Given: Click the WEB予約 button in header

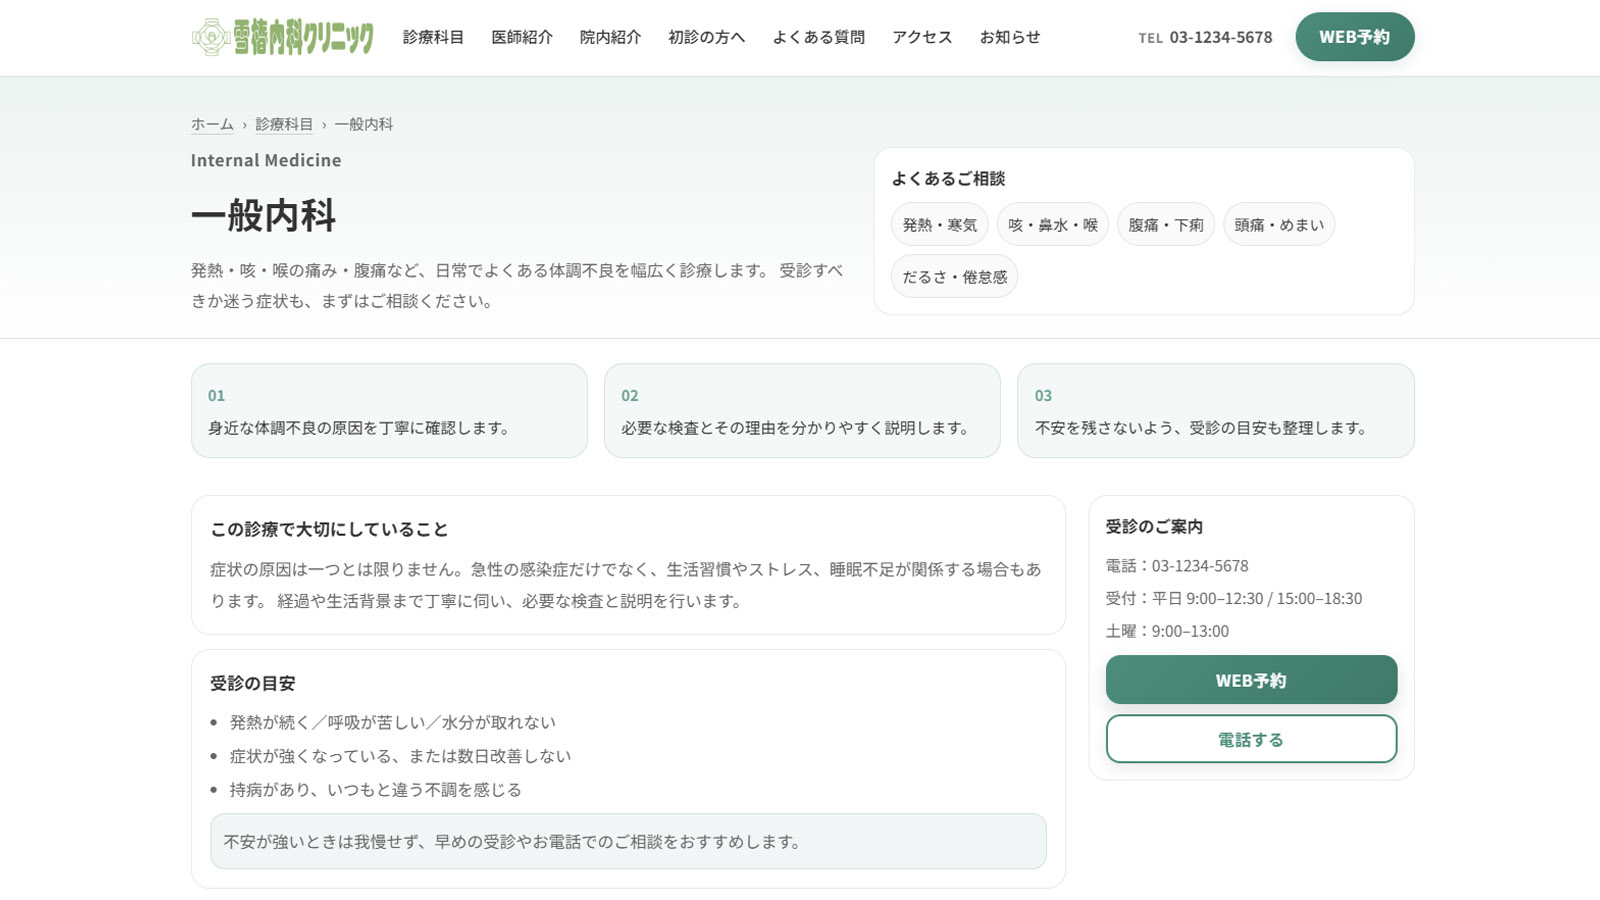Looking at the screenshot, I should pos(1355,37).
